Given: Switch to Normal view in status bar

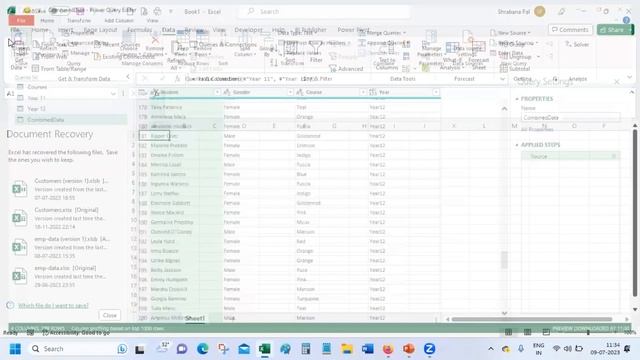Looking at the screenshot, I should [x=508, y=332].
